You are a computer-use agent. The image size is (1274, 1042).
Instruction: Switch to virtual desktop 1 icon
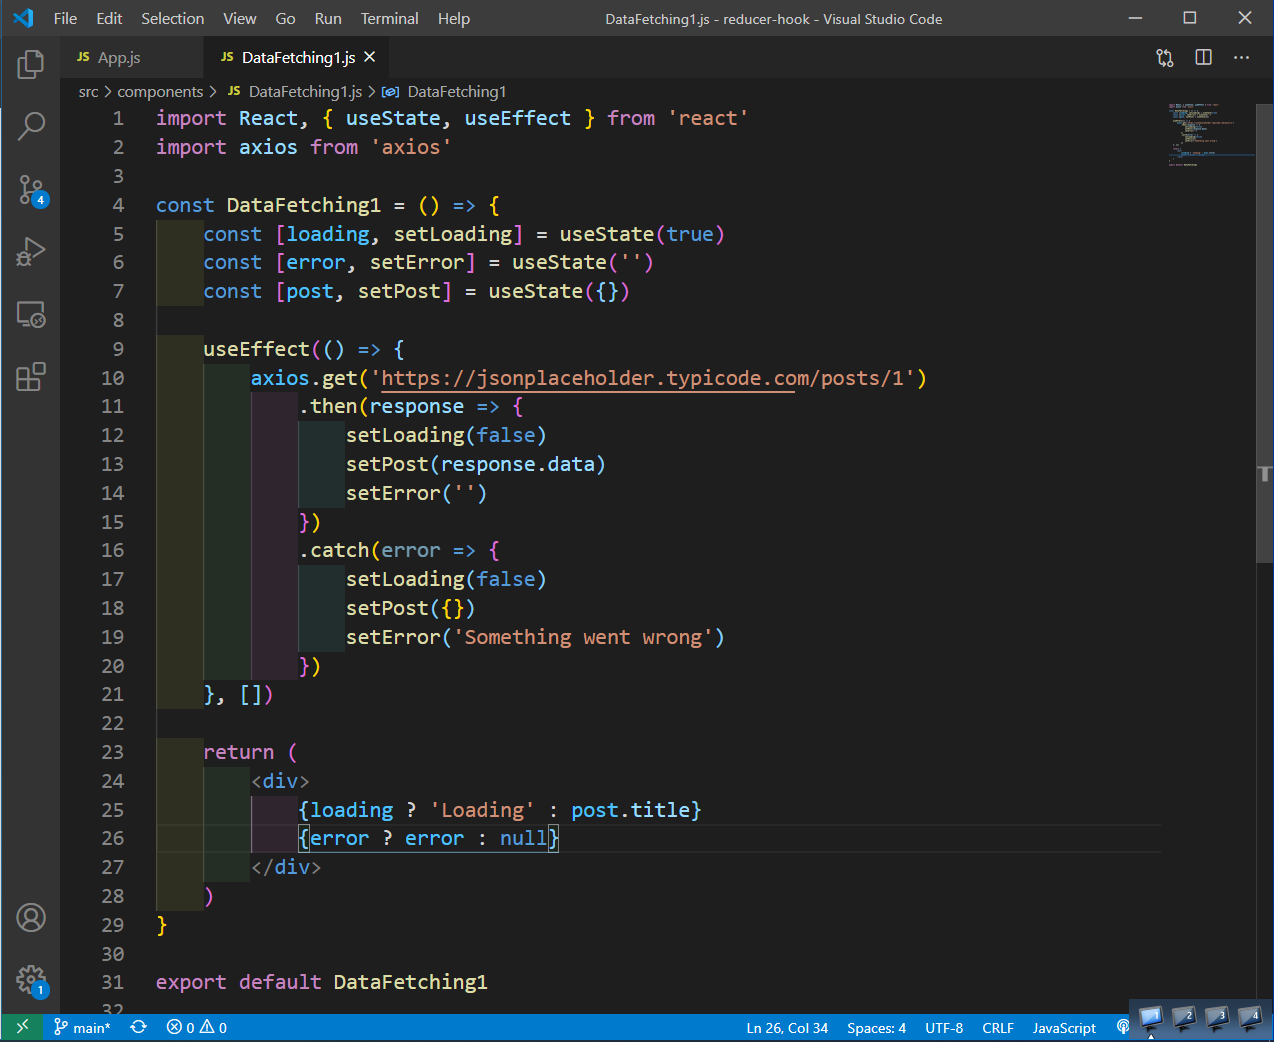(1150, 1018)
